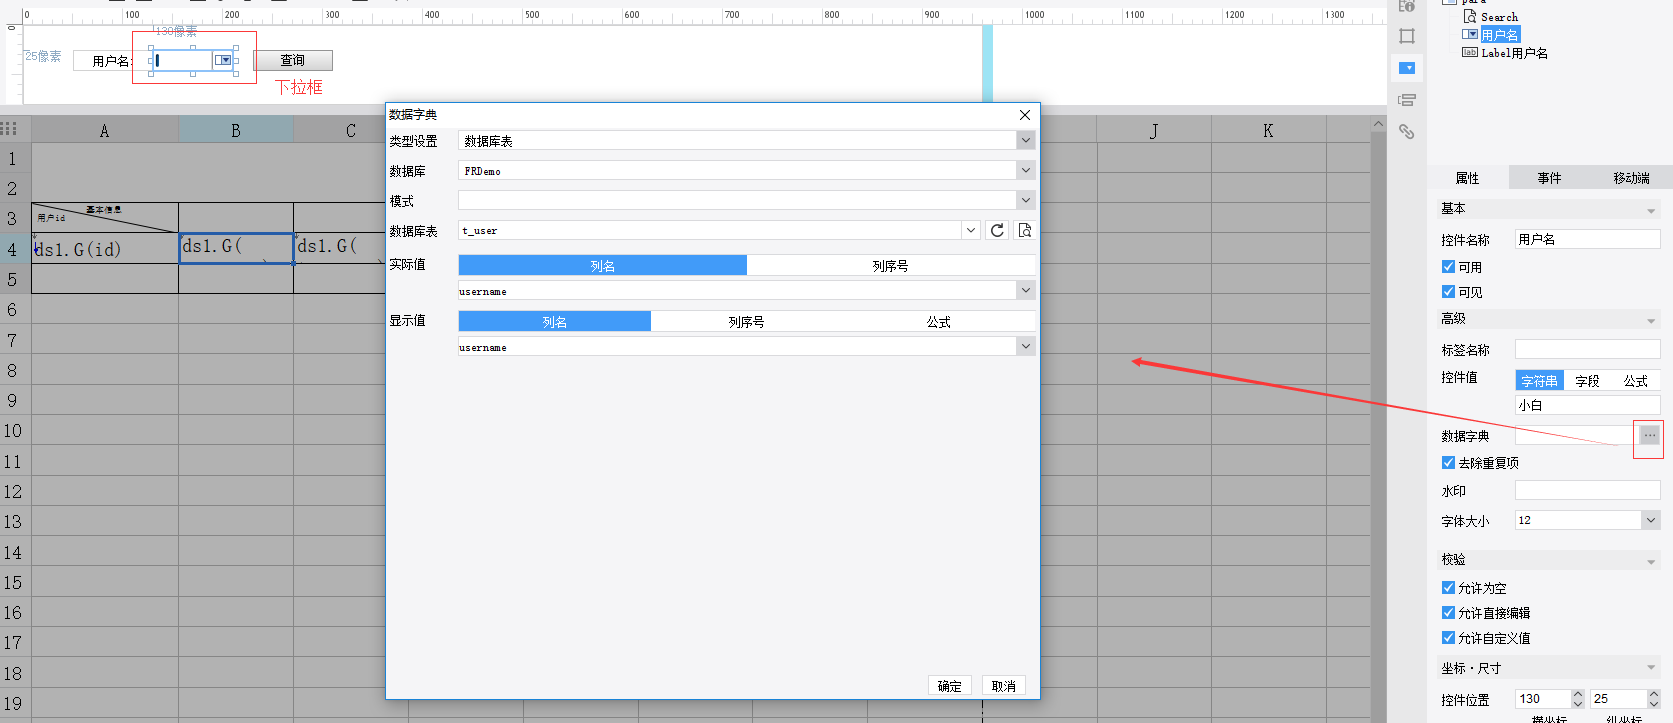Select 列序号 for 实际值
This screenshot has height=723, width=1673.
pos(890,266)
